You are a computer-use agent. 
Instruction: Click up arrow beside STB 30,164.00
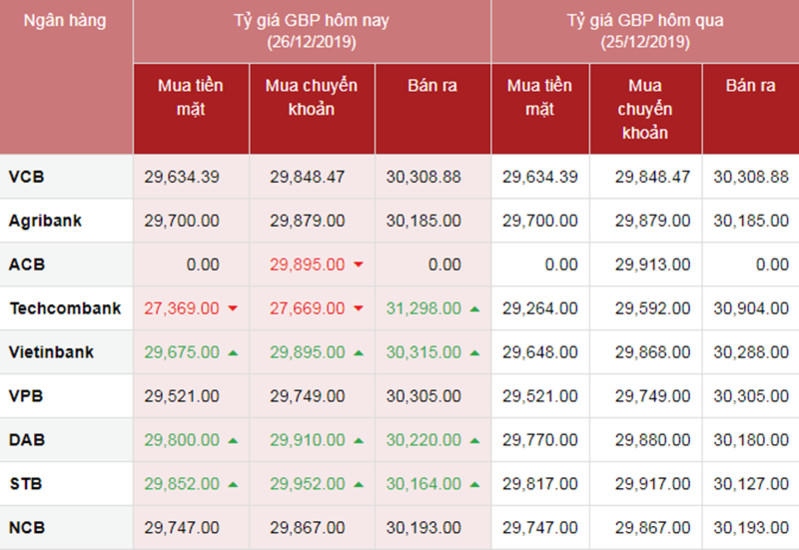(x=474, y=485)
